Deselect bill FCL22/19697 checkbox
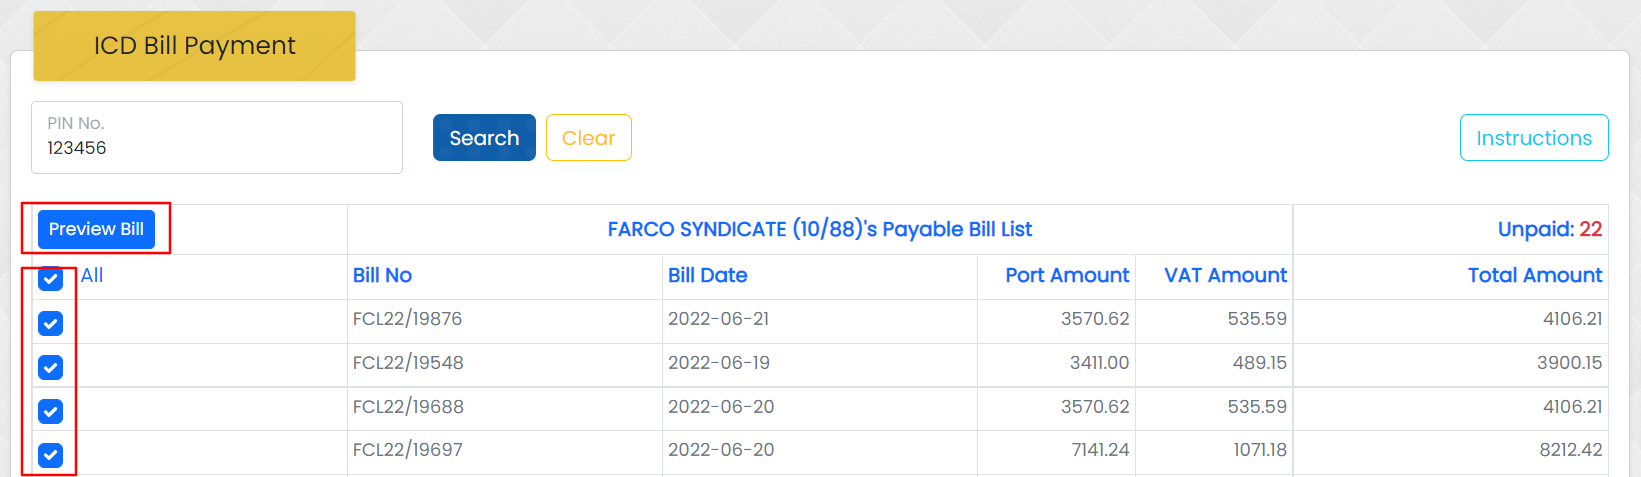Viewport: 1641px width, 477px height. point(51,455)
